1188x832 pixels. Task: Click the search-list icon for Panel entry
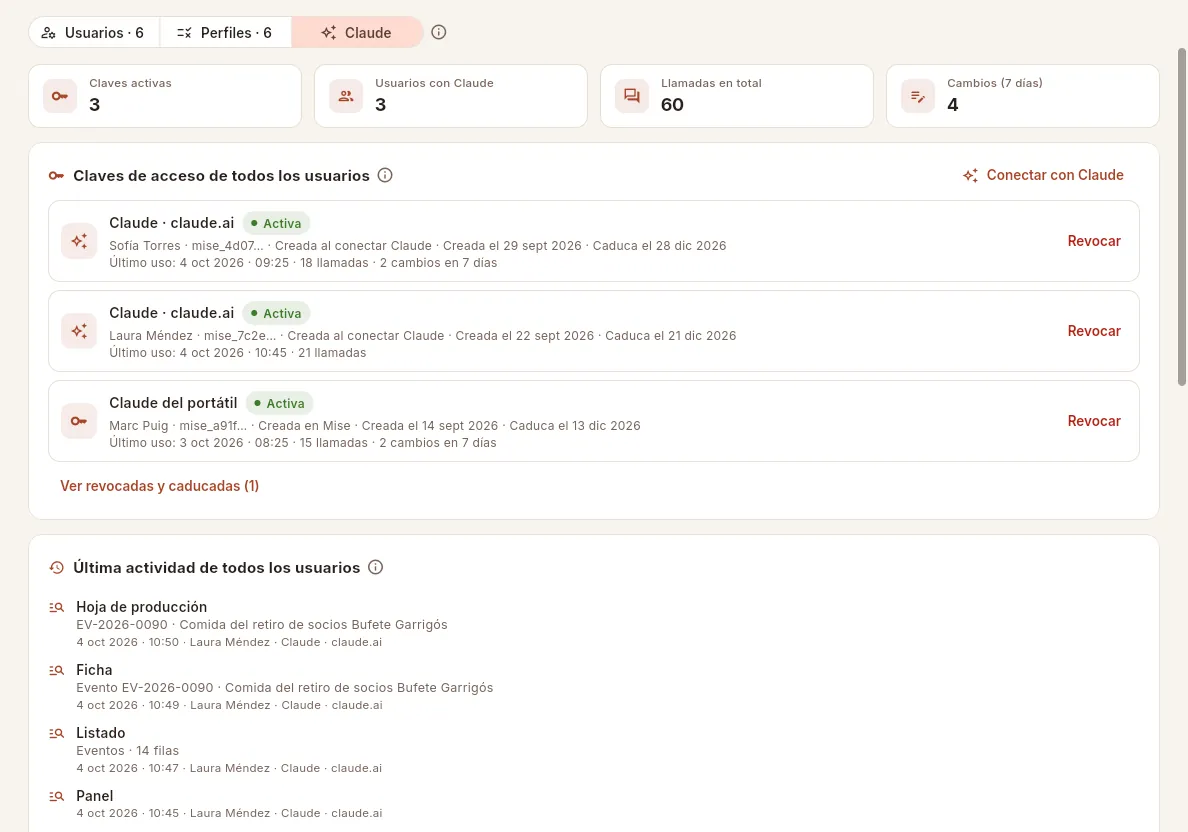[x=56, y=796]
